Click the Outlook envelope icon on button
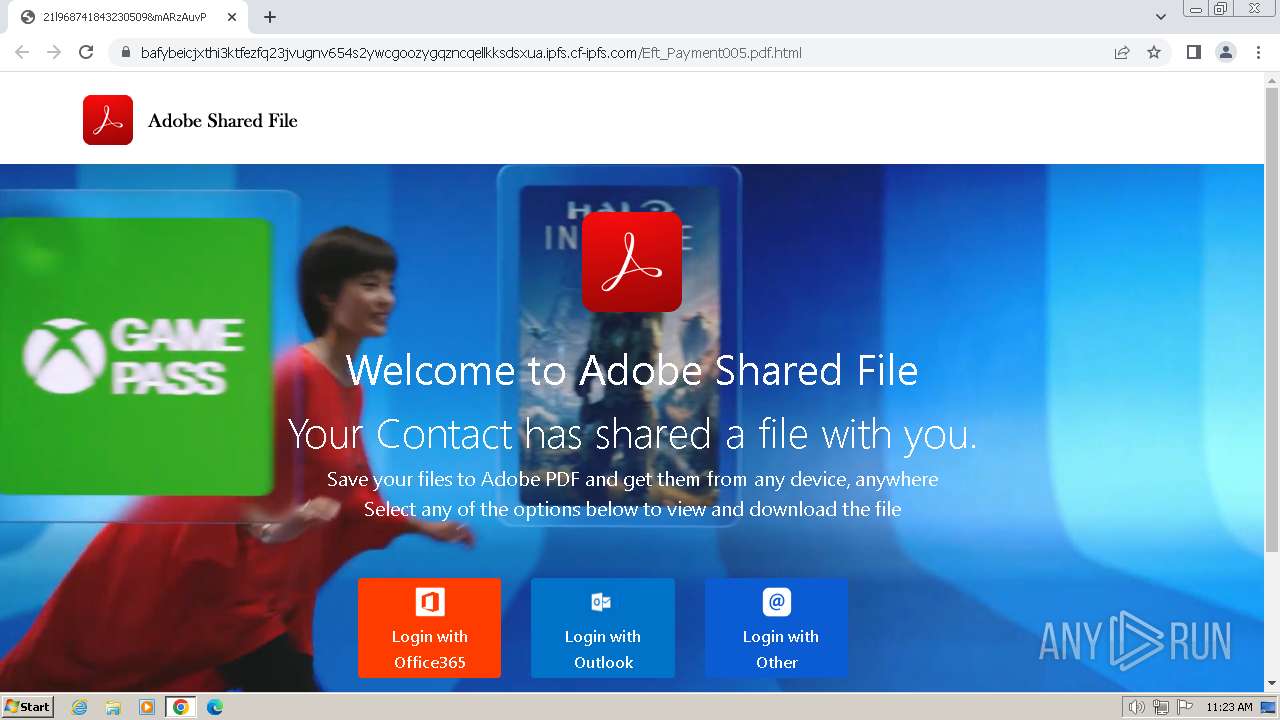The image size is (1280, 720). (x=601, y=602)
